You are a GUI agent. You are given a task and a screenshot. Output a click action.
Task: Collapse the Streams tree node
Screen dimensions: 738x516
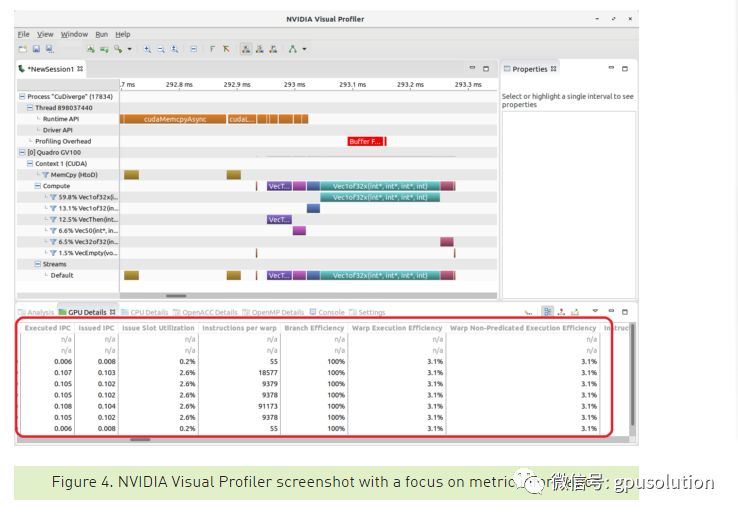(x=38, y=264)
